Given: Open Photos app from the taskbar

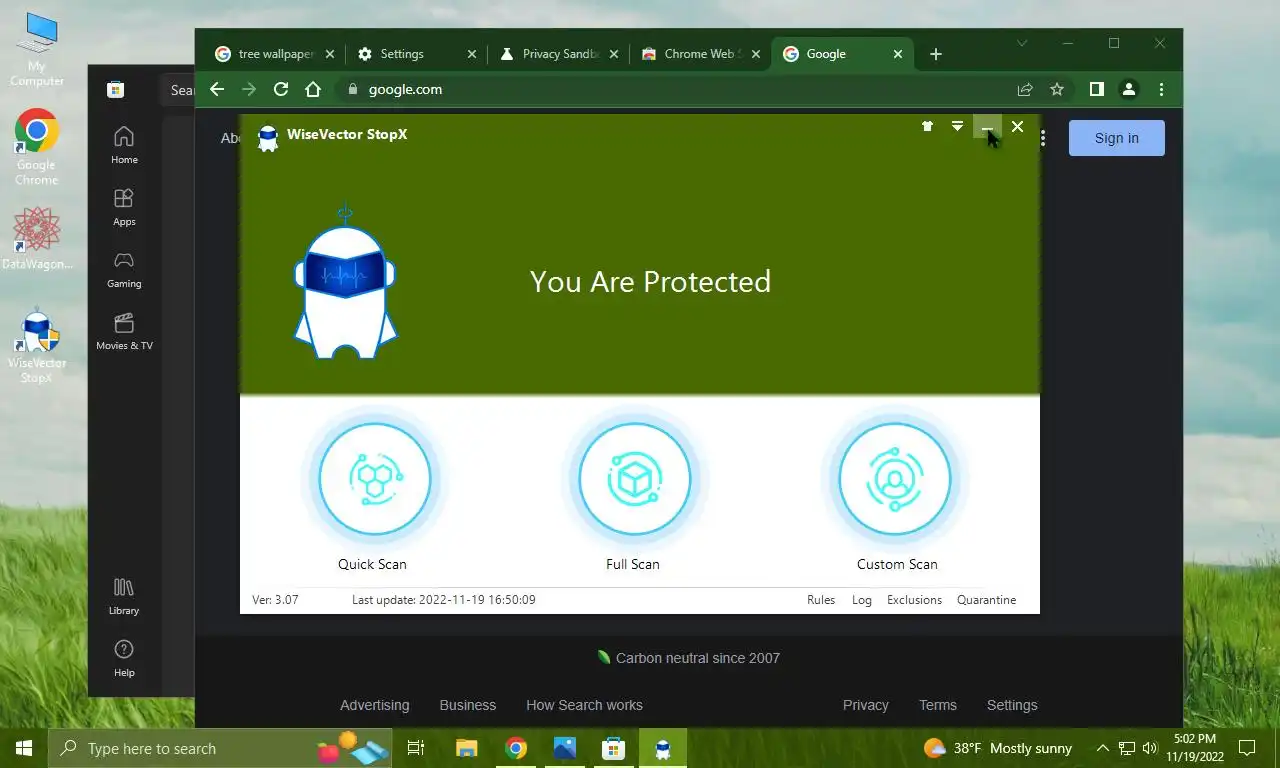Looking at the screenshot, I should [x=565, y=748].
